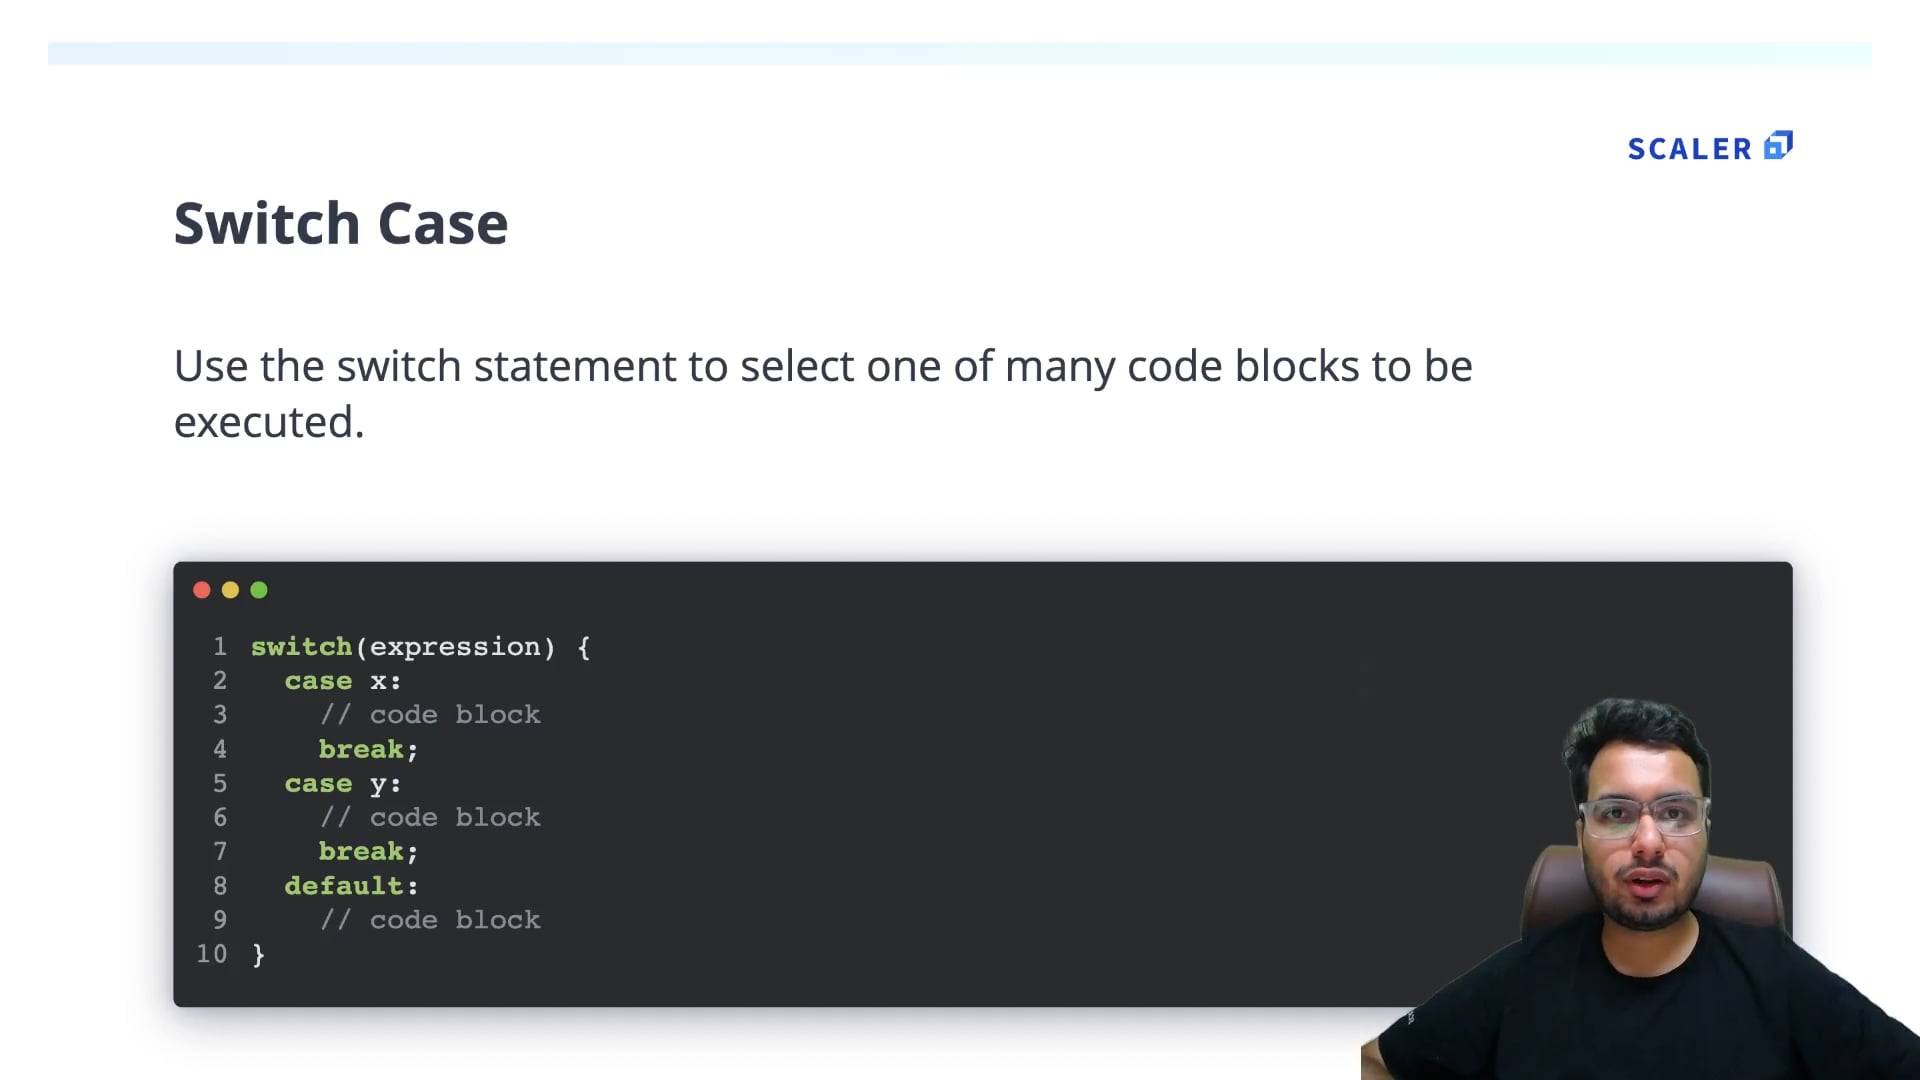Click the Switch Case heading
Image resolution: width=1920 pixels, height=1080 pixels.
pos(341,223)
